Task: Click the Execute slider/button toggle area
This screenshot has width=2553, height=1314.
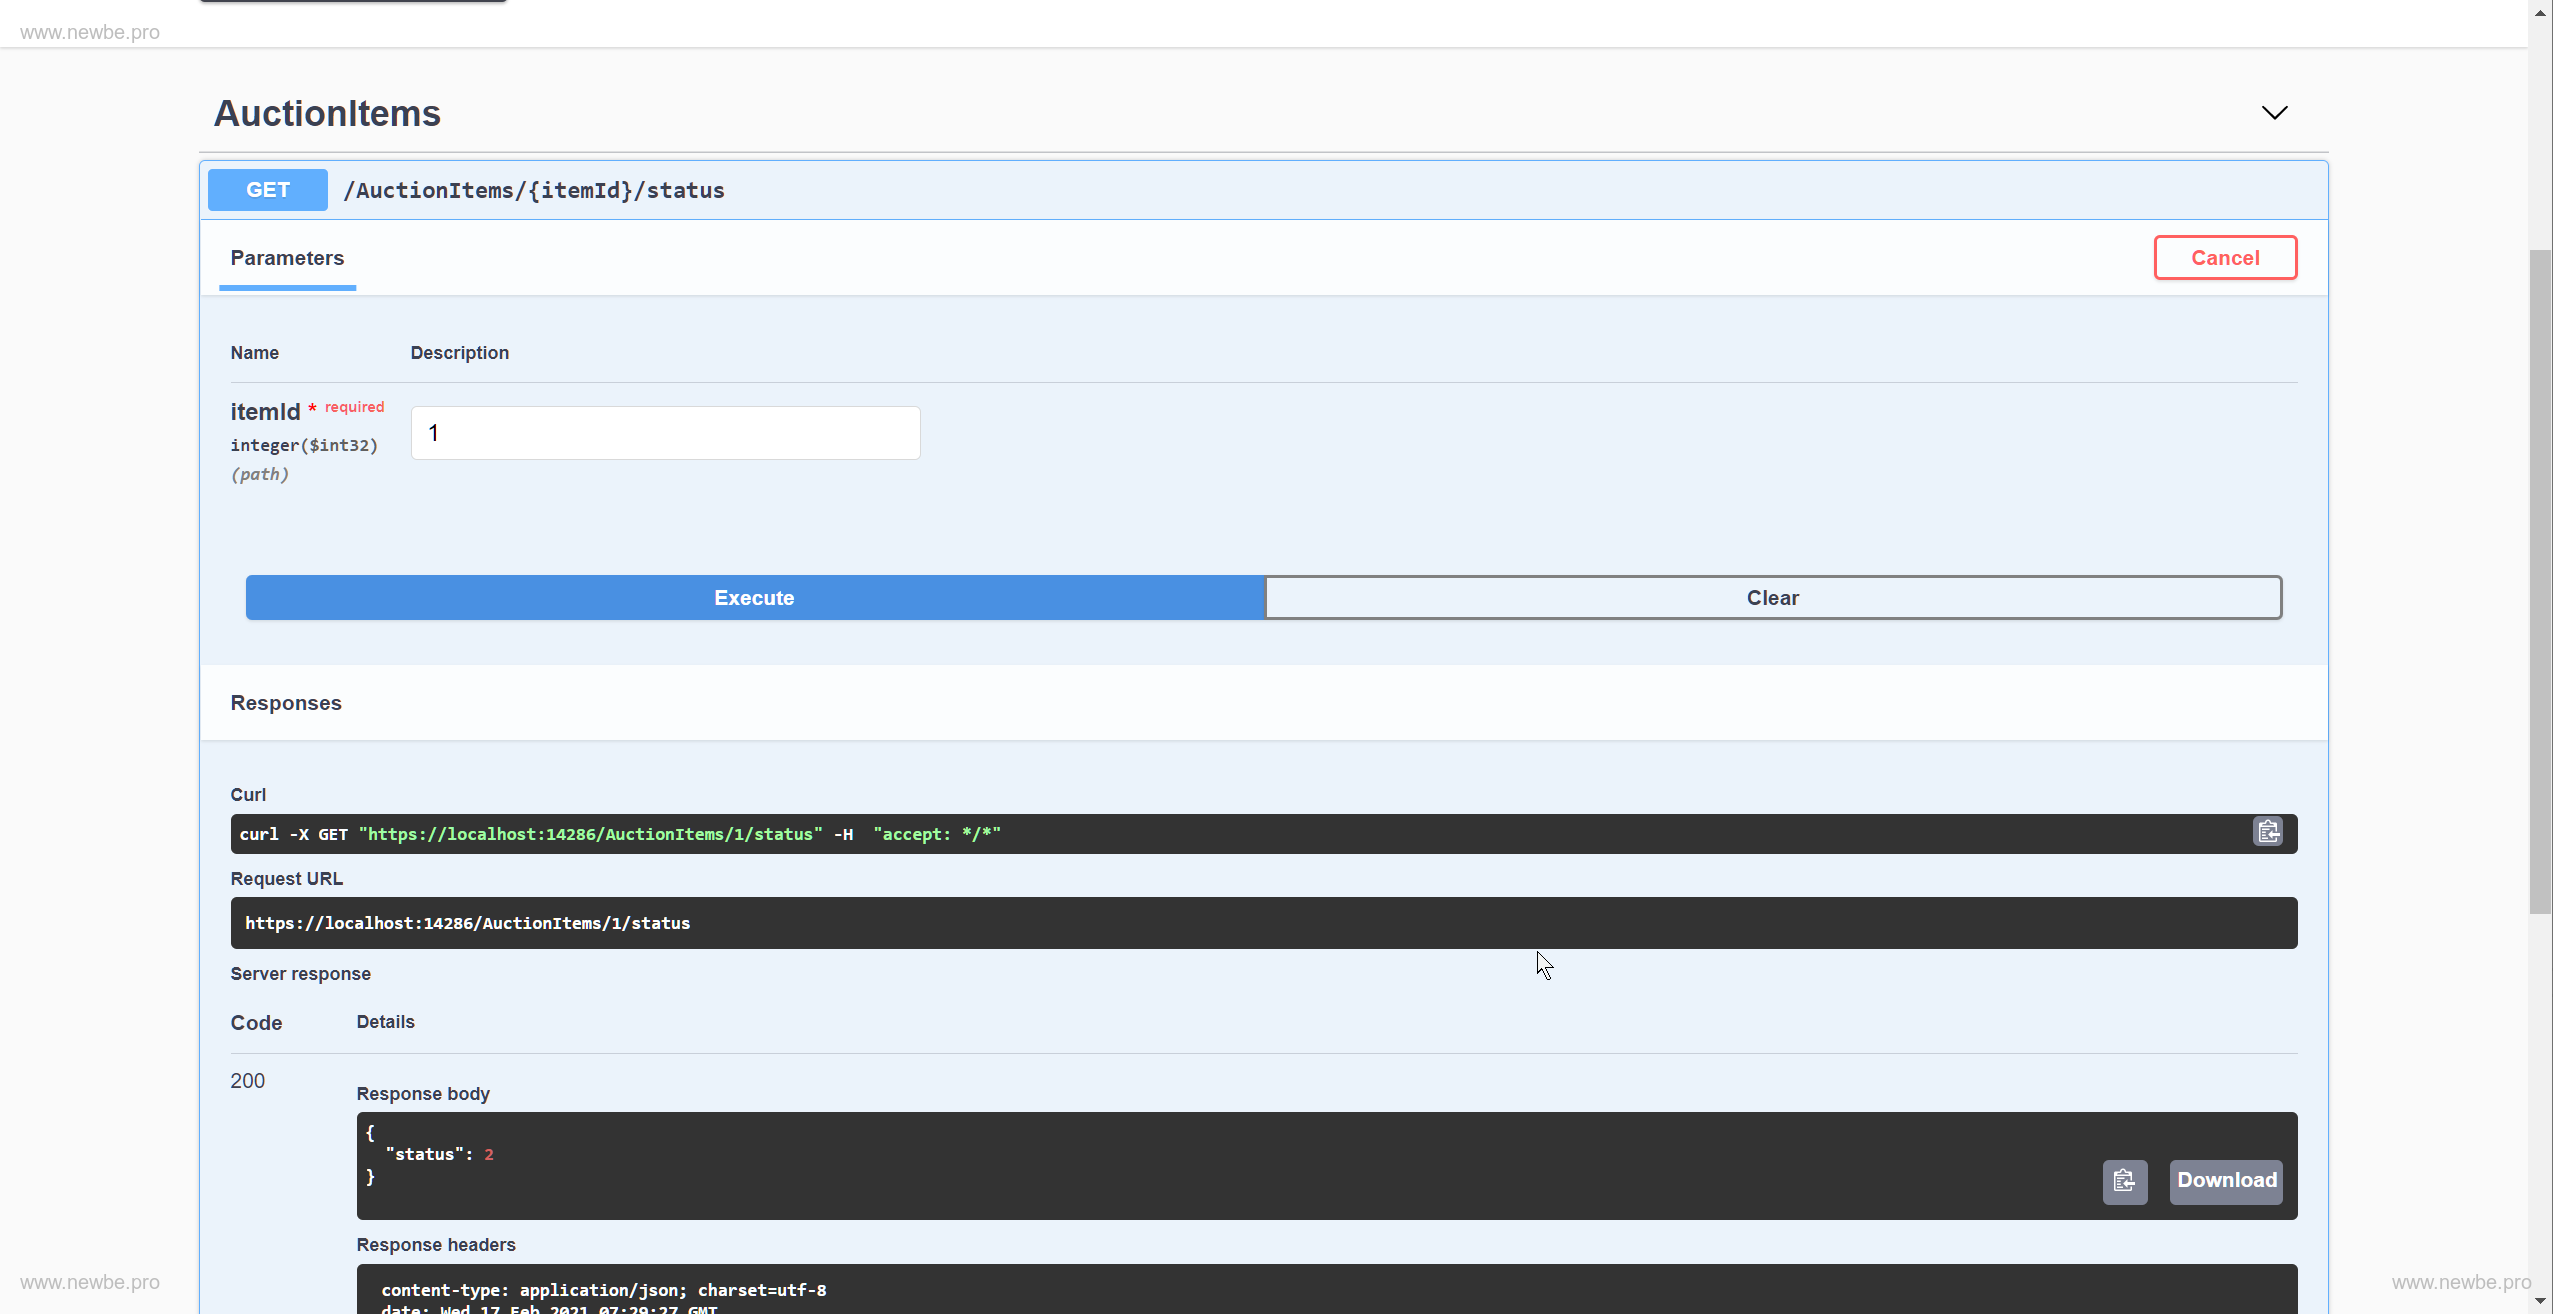Action: [754, 597]
